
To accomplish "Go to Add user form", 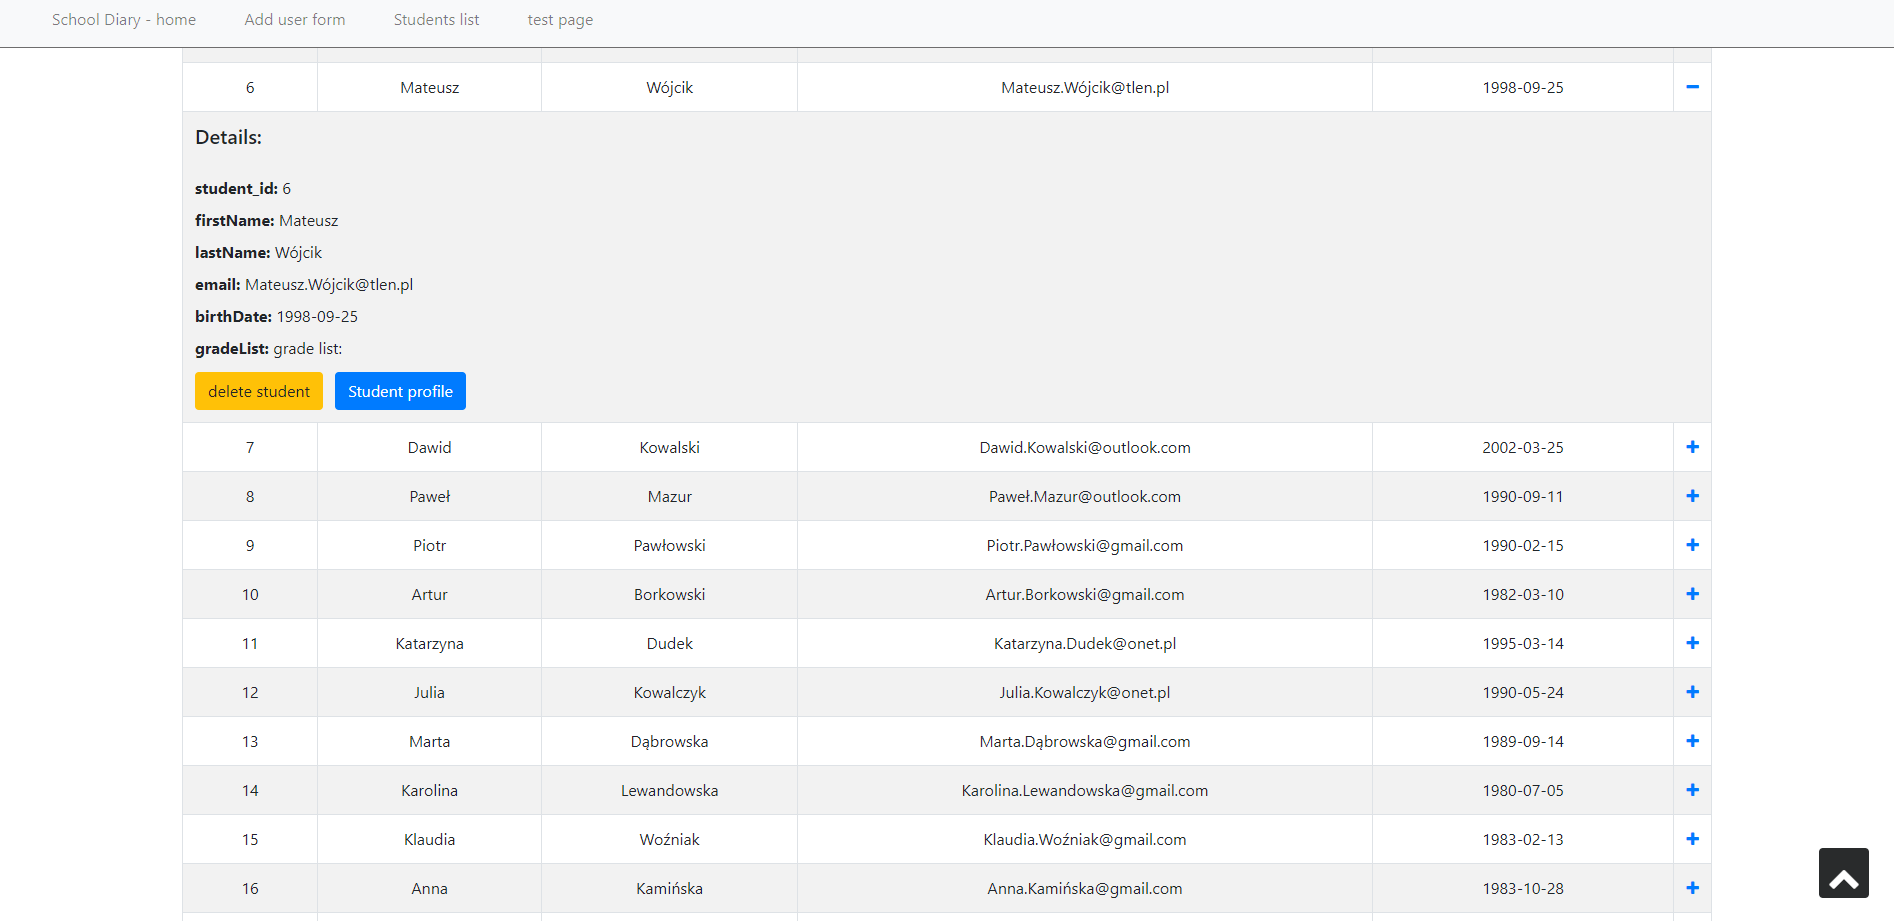I will click(x=295, y=20).
